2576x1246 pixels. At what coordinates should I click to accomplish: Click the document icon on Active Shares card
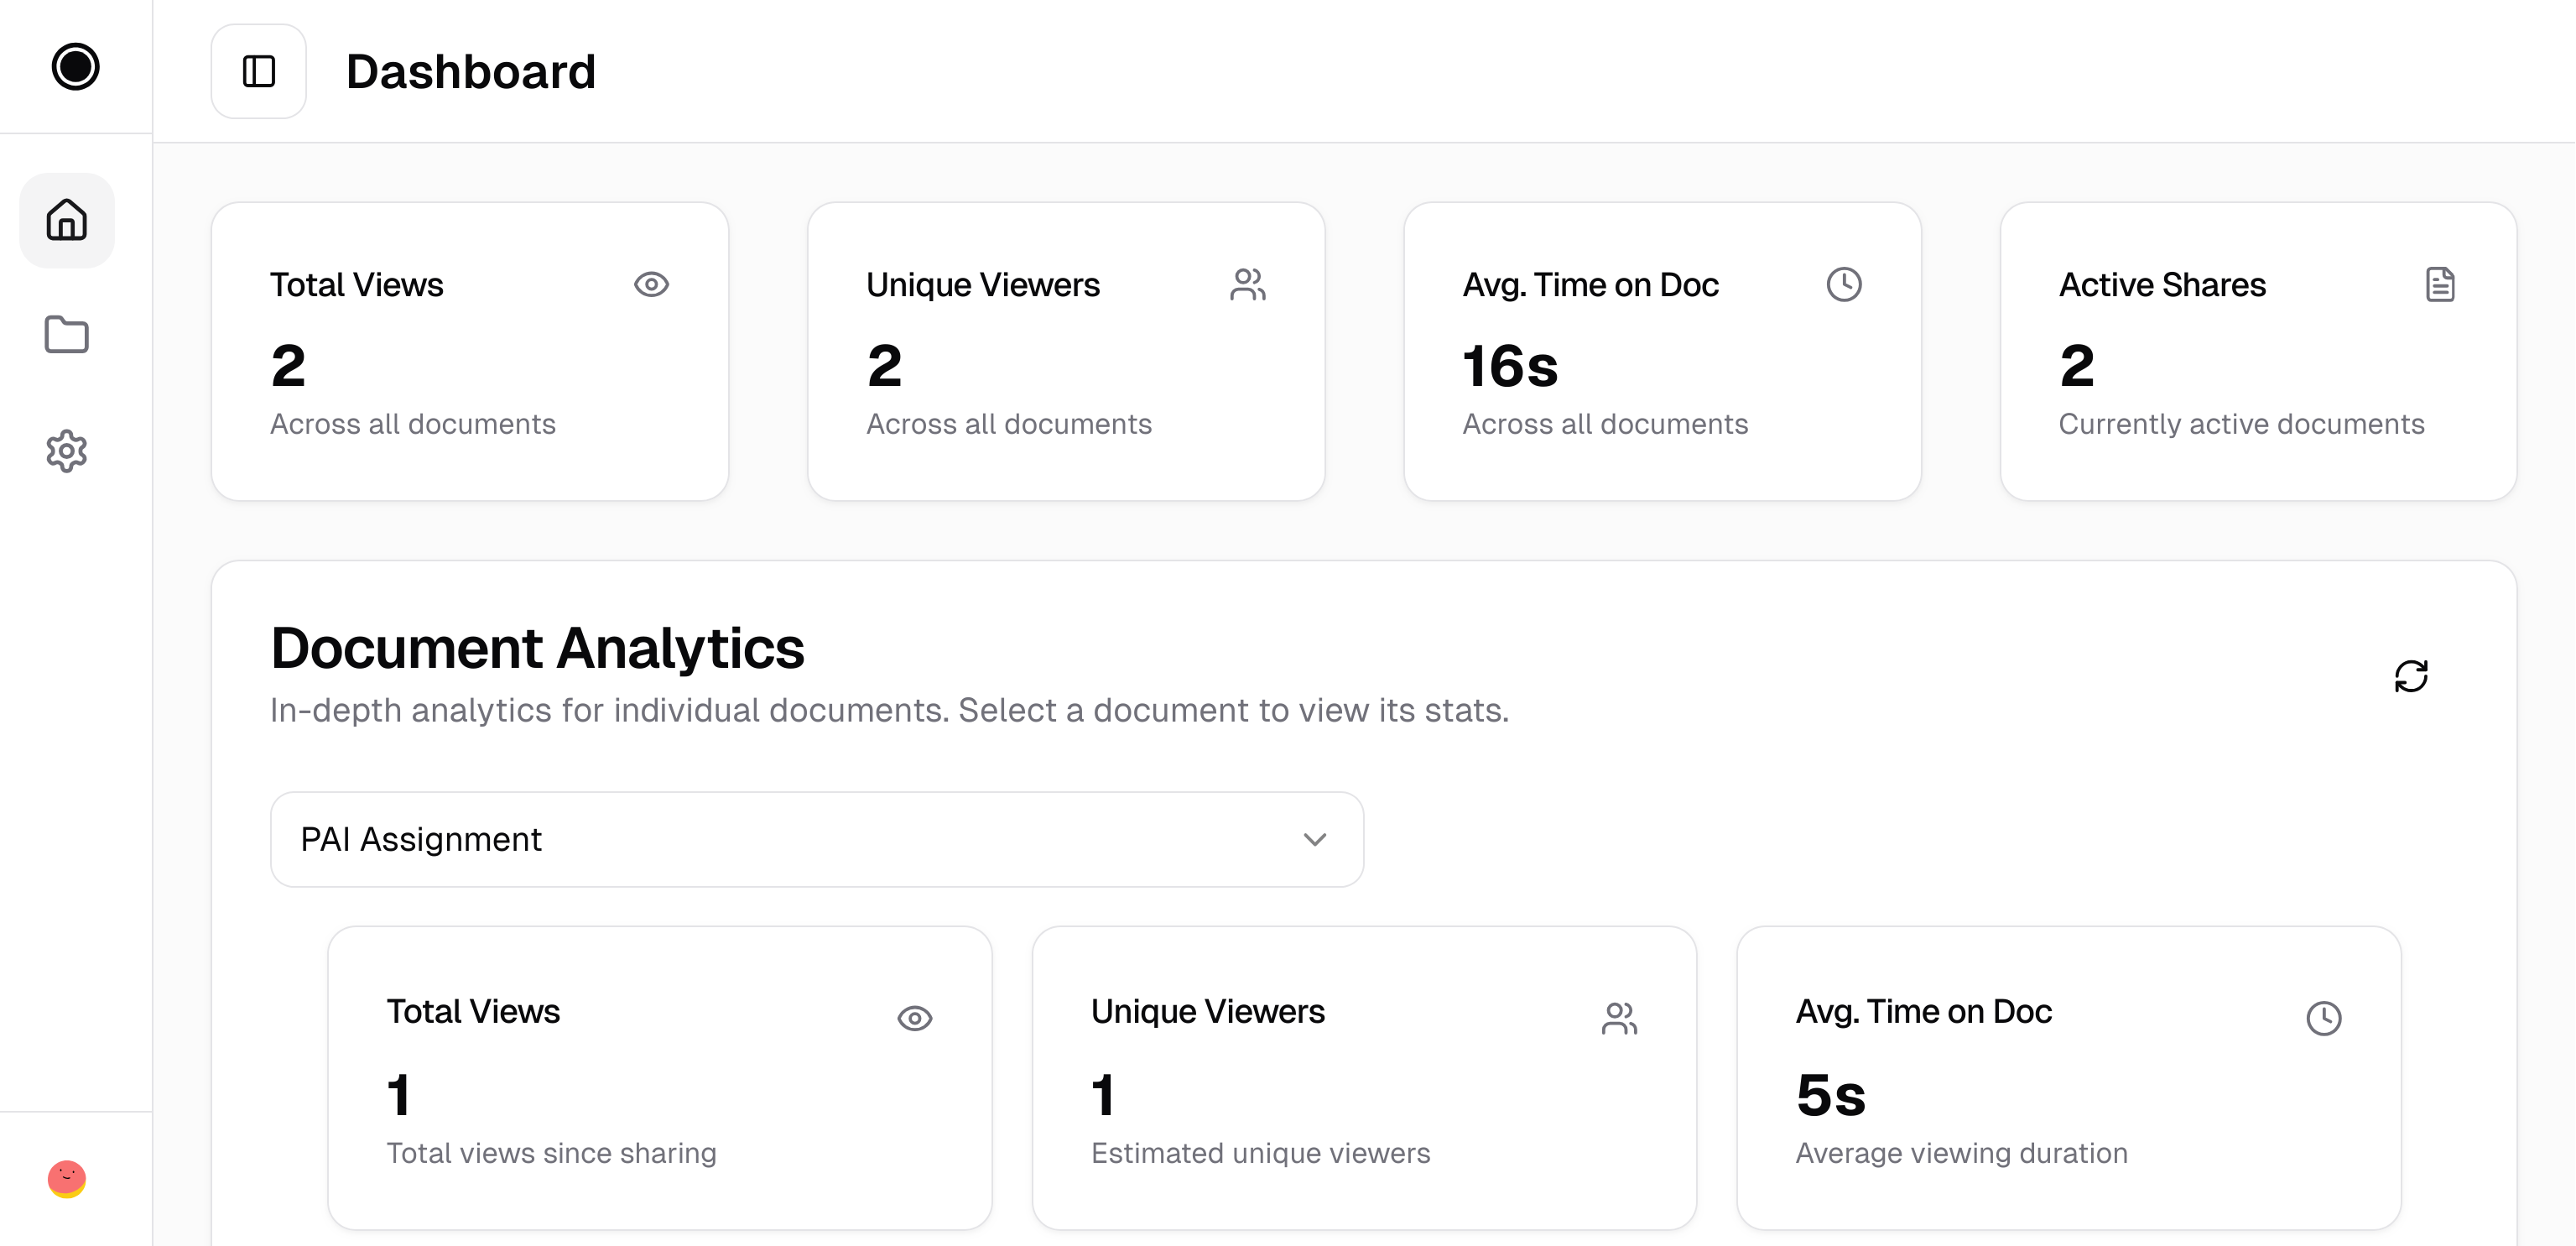coord(2440,284)
